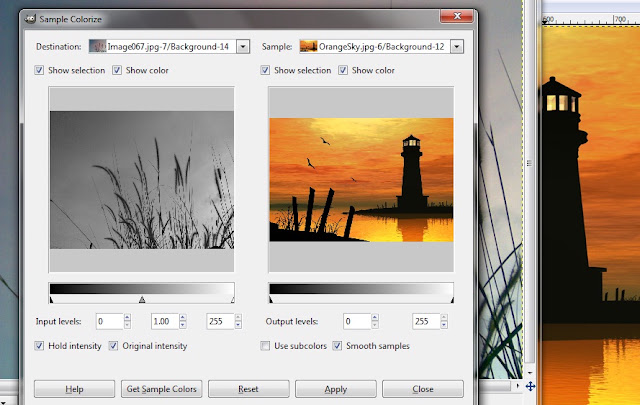Disable destination Show color checkbox

click(117, 70)
